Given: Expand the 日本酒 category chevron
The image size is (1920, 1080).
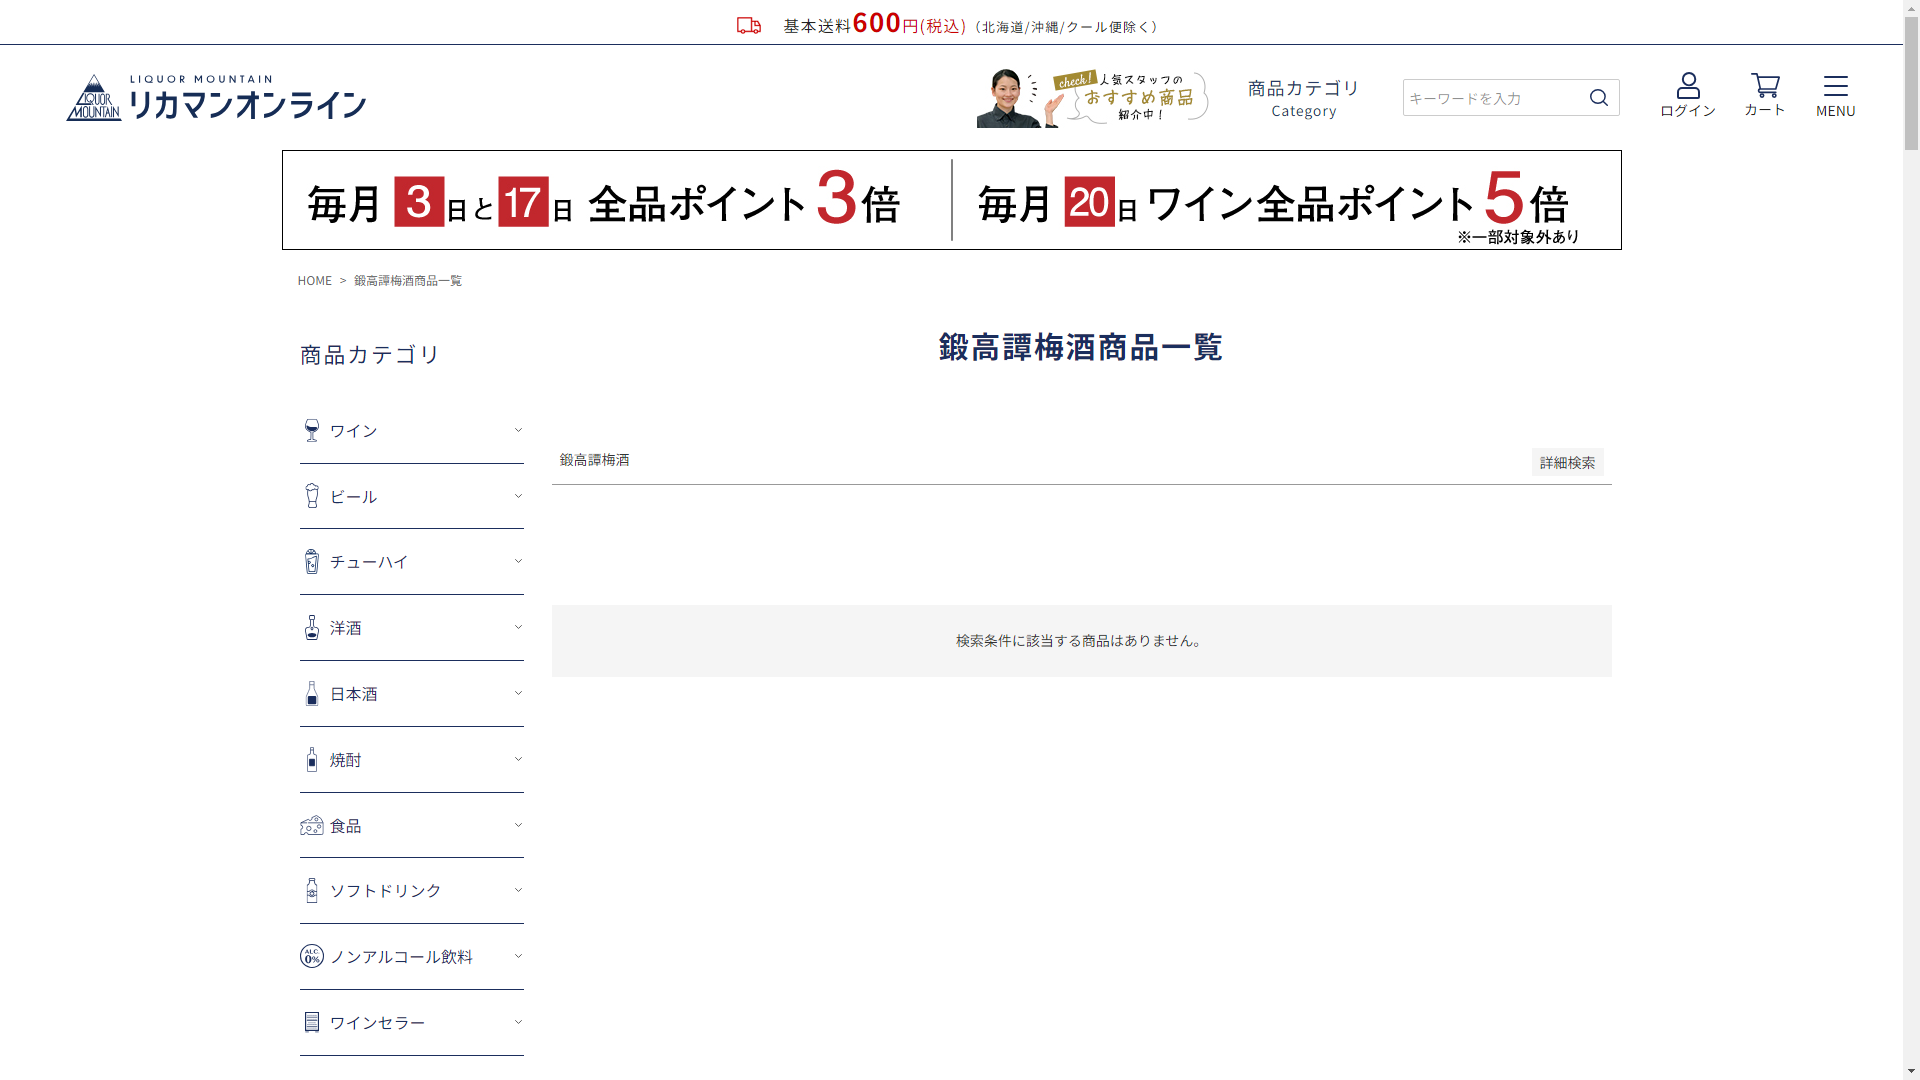Looking at the screenshot, I should coord(518,693).
